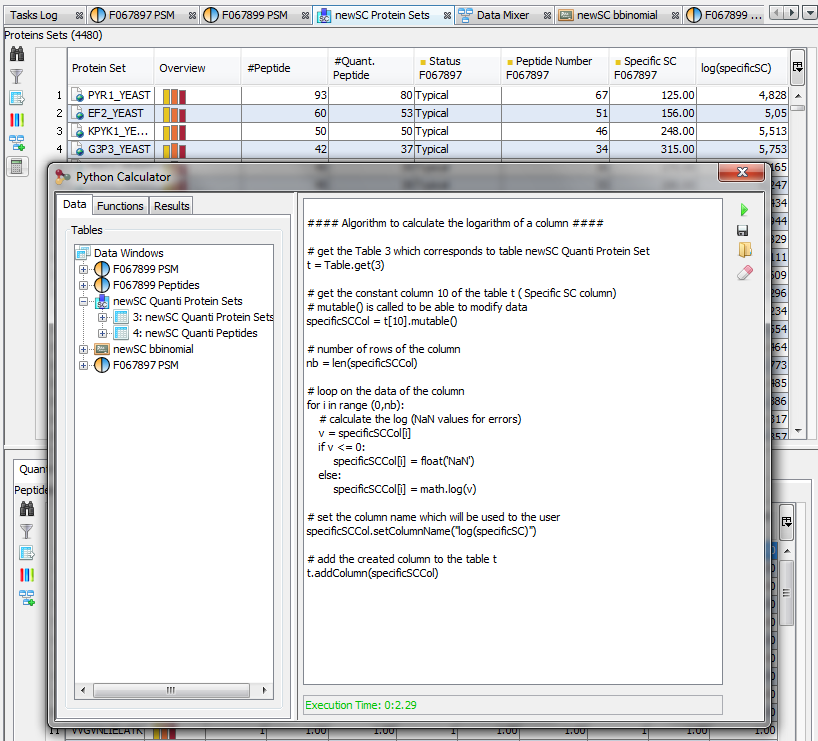Collapse newSC Quanti Protein Sets node

point(84,301)
